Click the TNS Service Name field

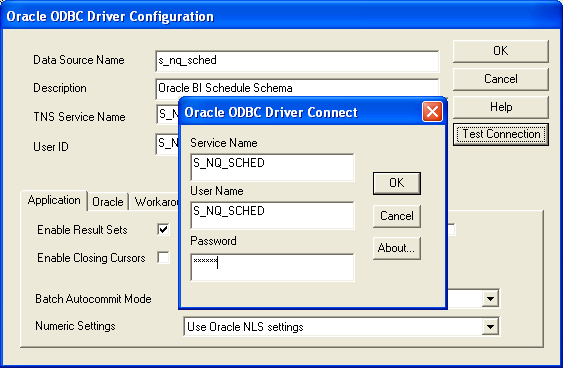point(167,114)
